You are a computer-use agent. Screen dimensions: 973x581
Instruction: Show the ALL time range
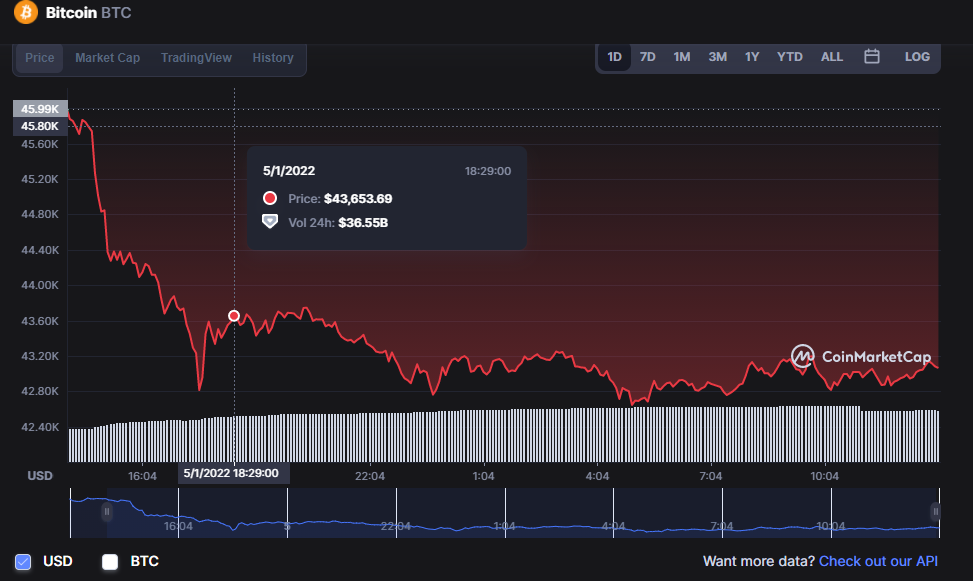pyautogui.click(x=832, y=57)
